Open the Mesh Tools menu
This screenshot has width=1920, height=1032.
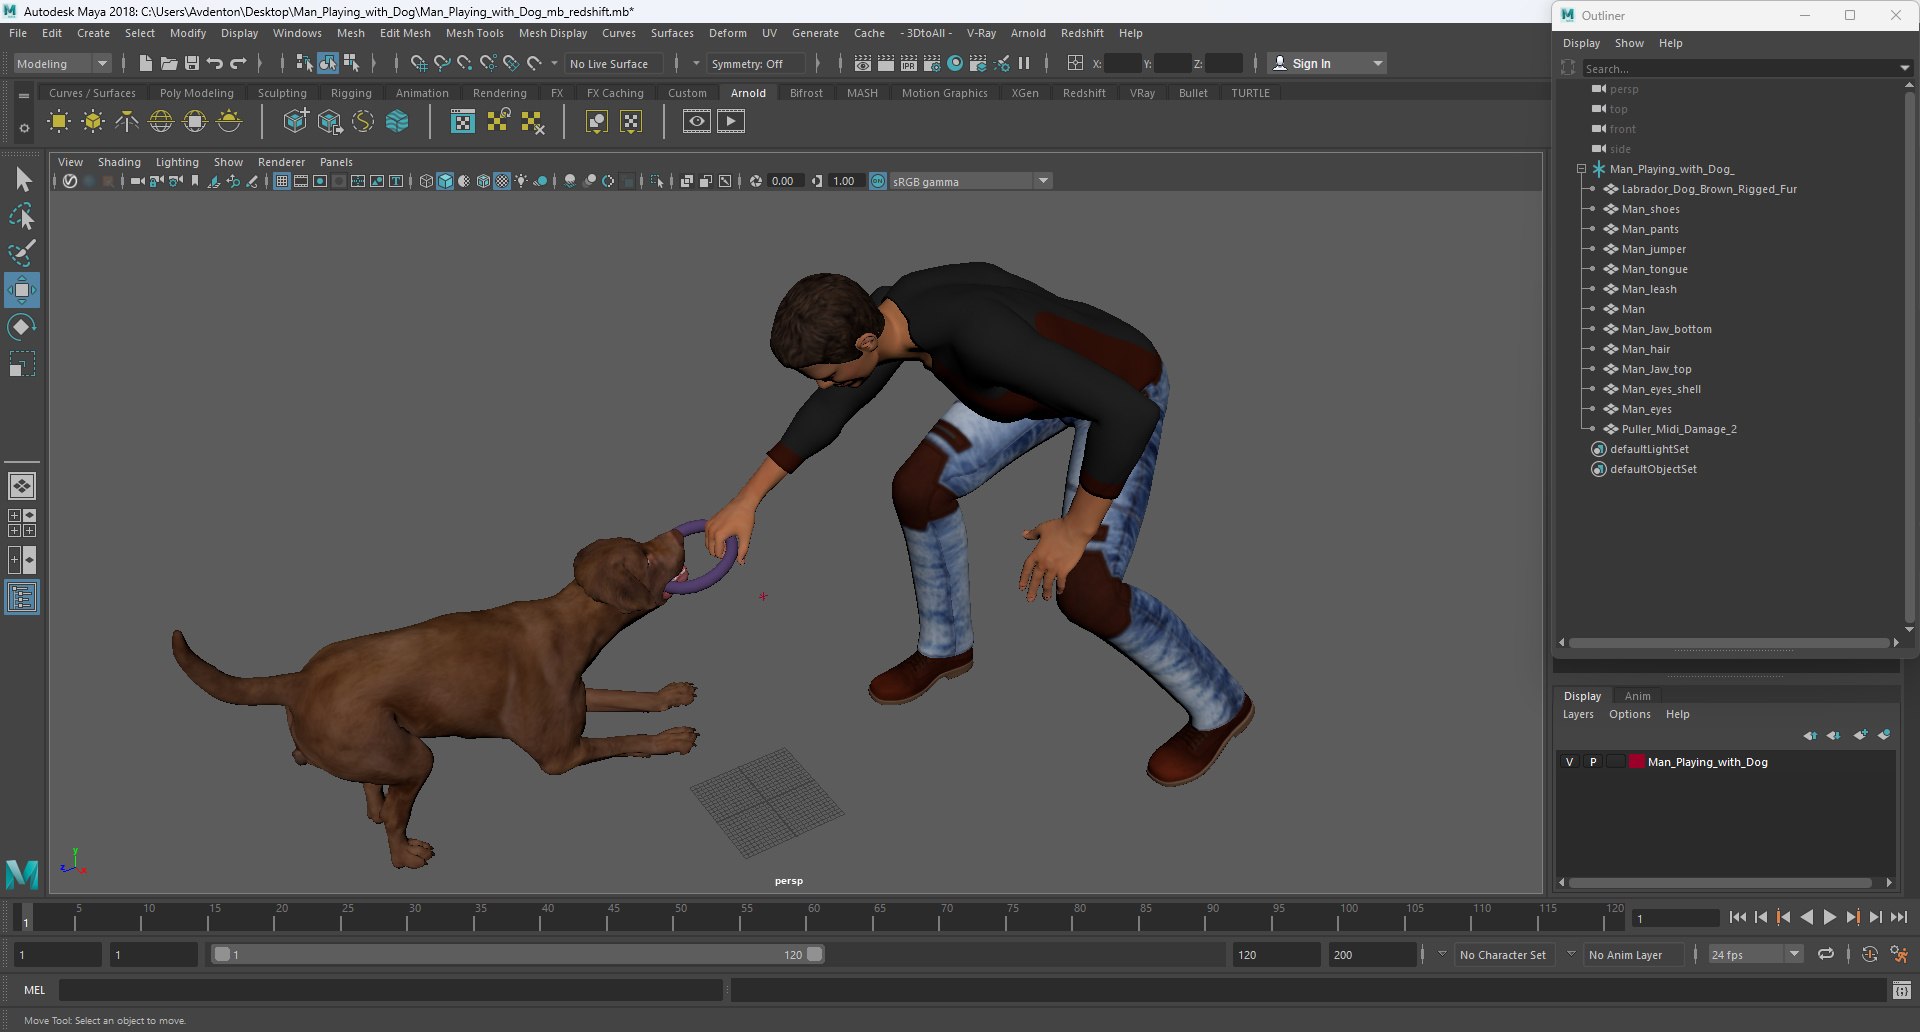pyautogui.click(x=474, y=33)
